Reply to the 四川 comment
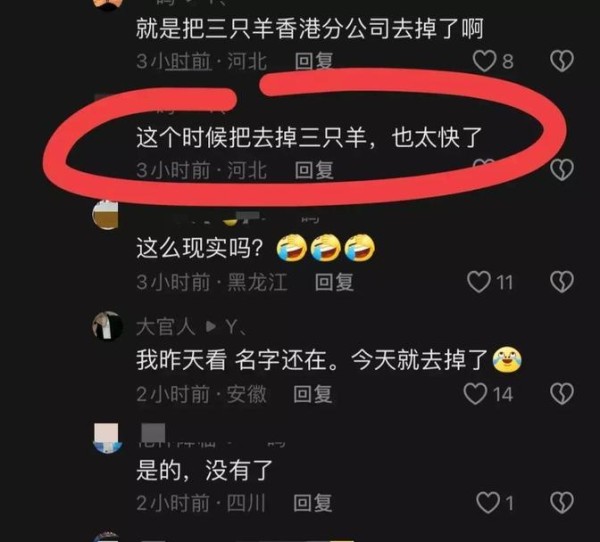This screenshot has height=542, width=600. coord(312,503)
